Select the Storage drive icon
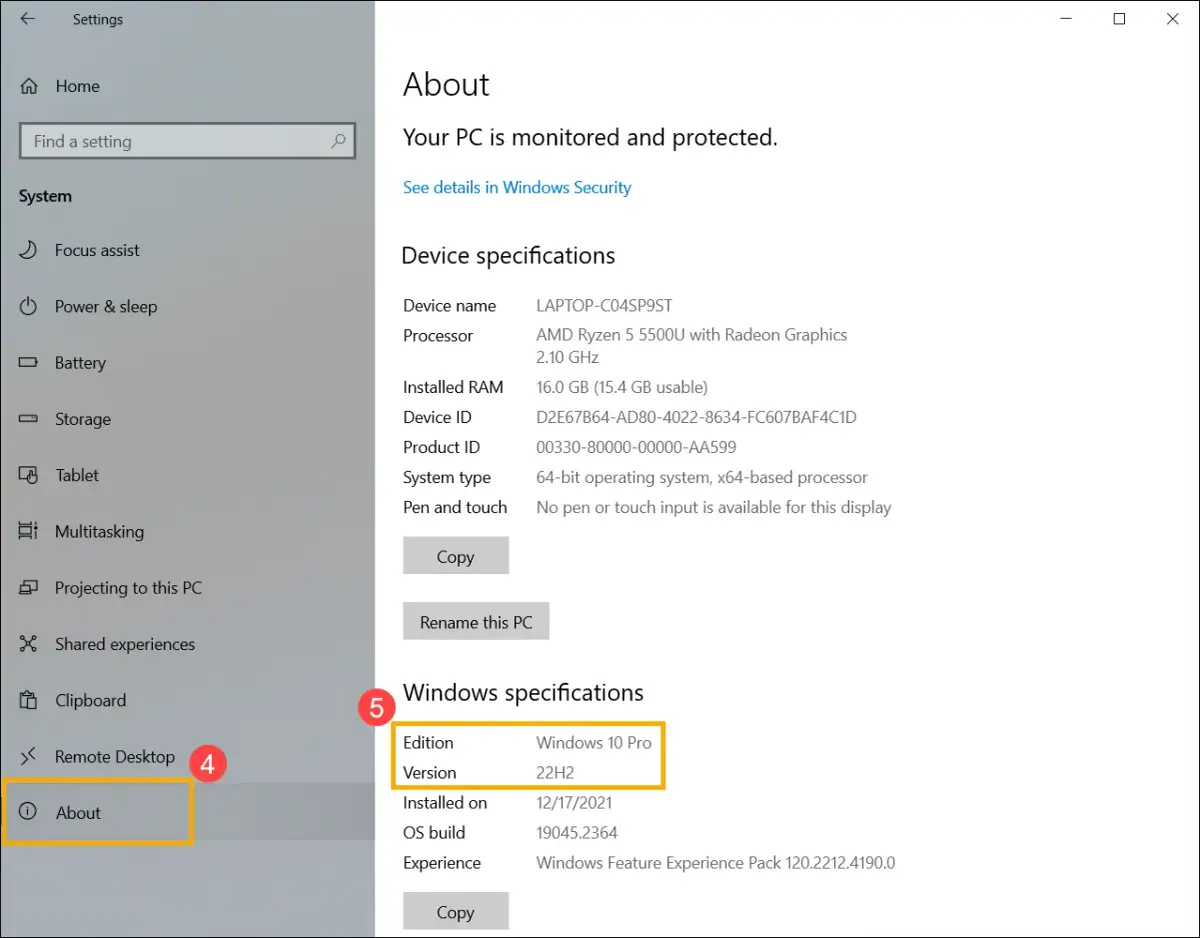Screen dimensions: 1200x938 click(x=29, y=419)
